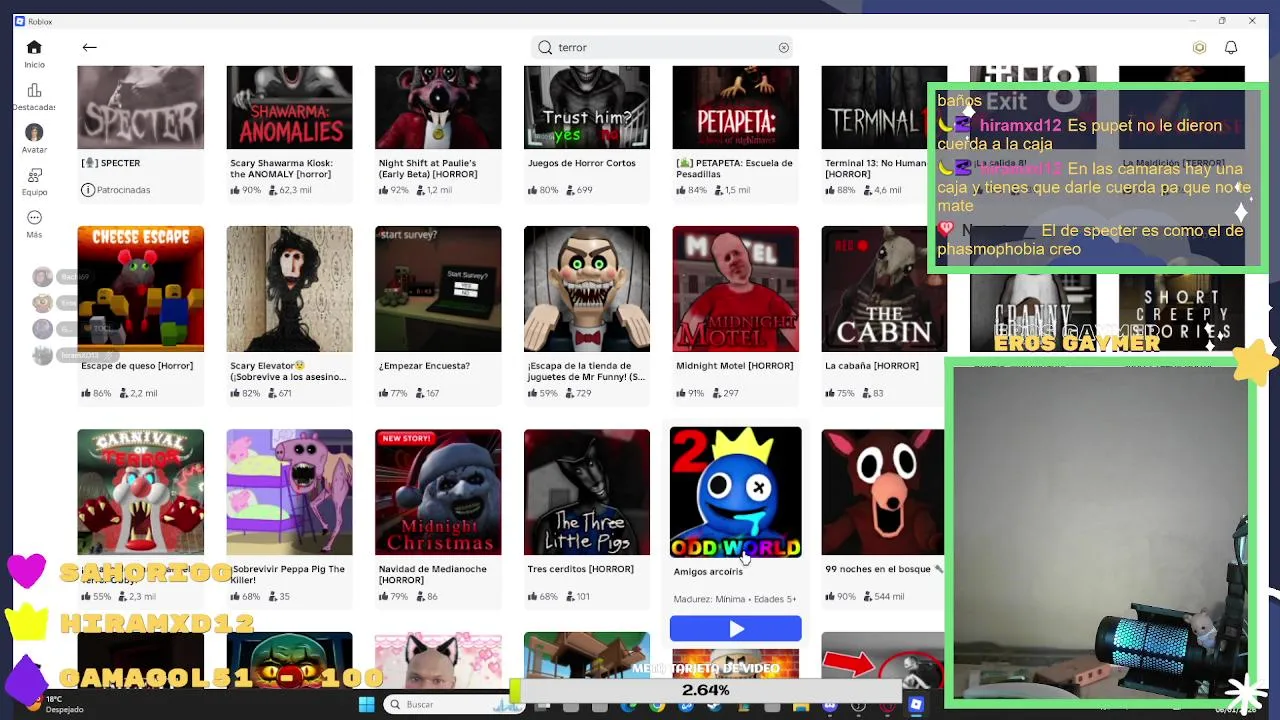Viewport: 1280px width, 720px height.
Task: Go back using the arrow button
Action: click(x=89, y=47)
